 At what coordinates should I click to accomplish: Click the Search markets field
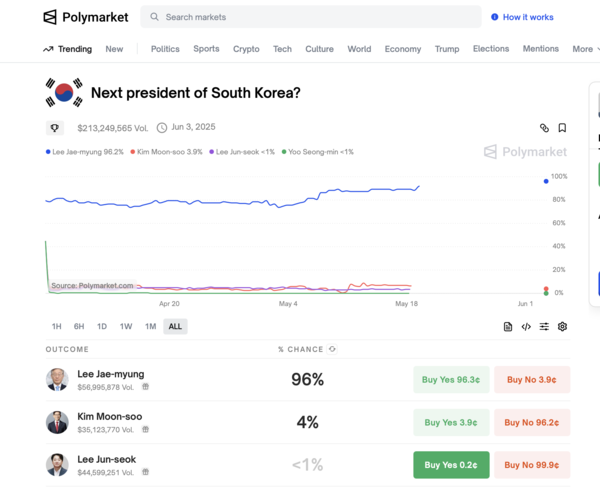[x=310, y=17]
